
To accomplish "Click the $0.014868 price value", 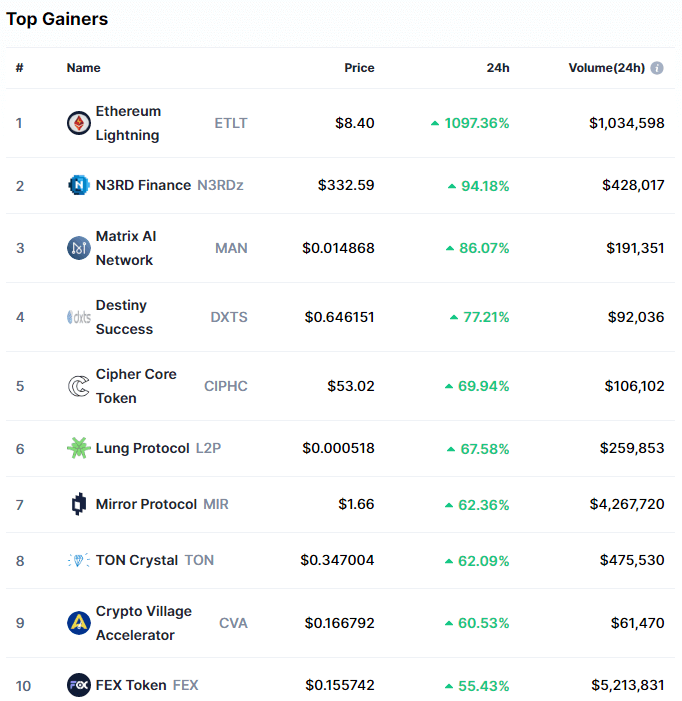I will 338,248.
